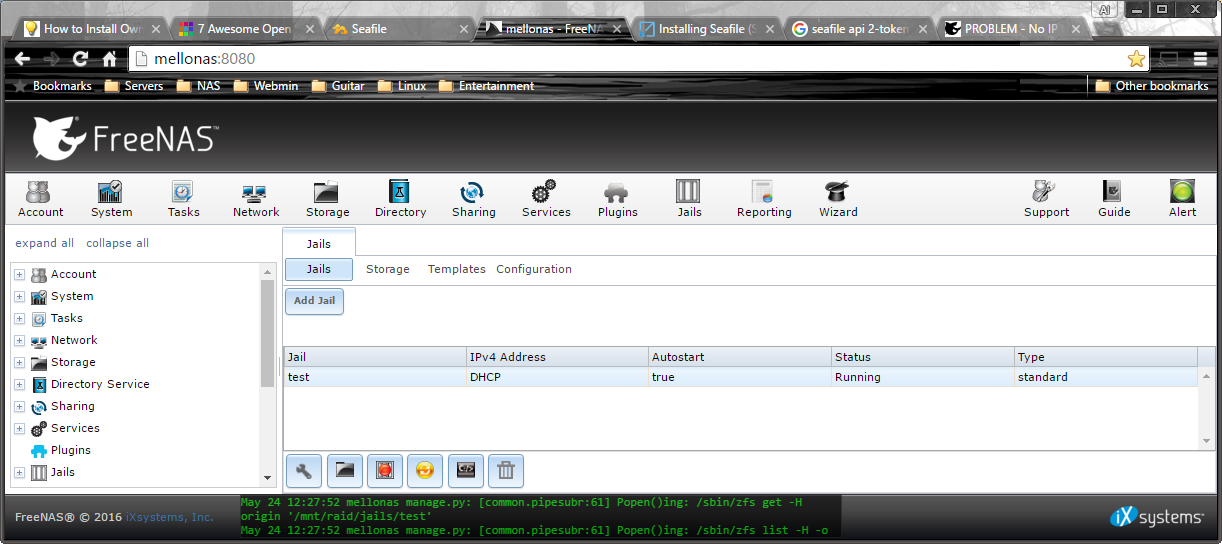Sort by the IPv4 Address column header

click(557, 357)
